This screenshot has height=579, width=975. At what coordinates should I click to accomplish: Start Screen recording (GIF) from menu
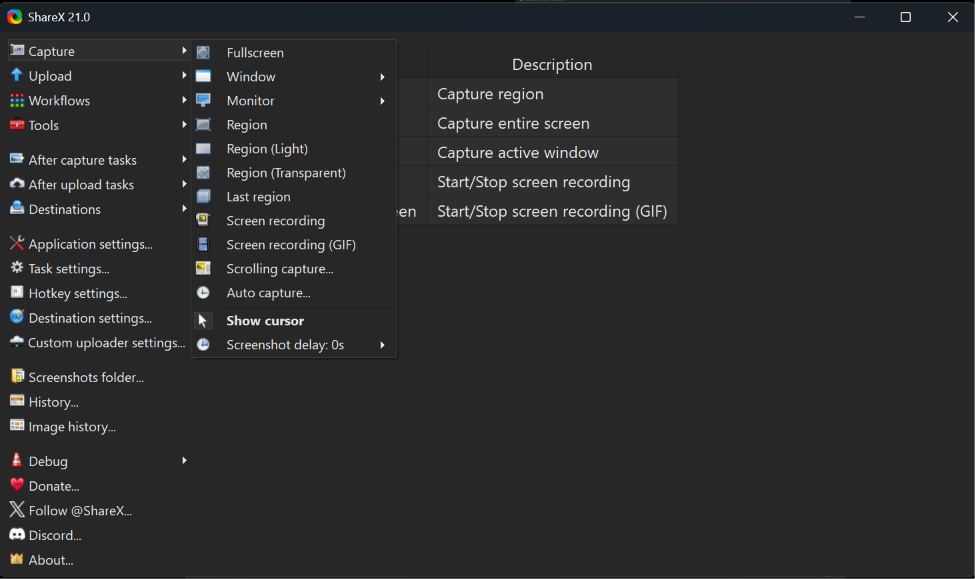pyautogui.click(x=293, y=244)
